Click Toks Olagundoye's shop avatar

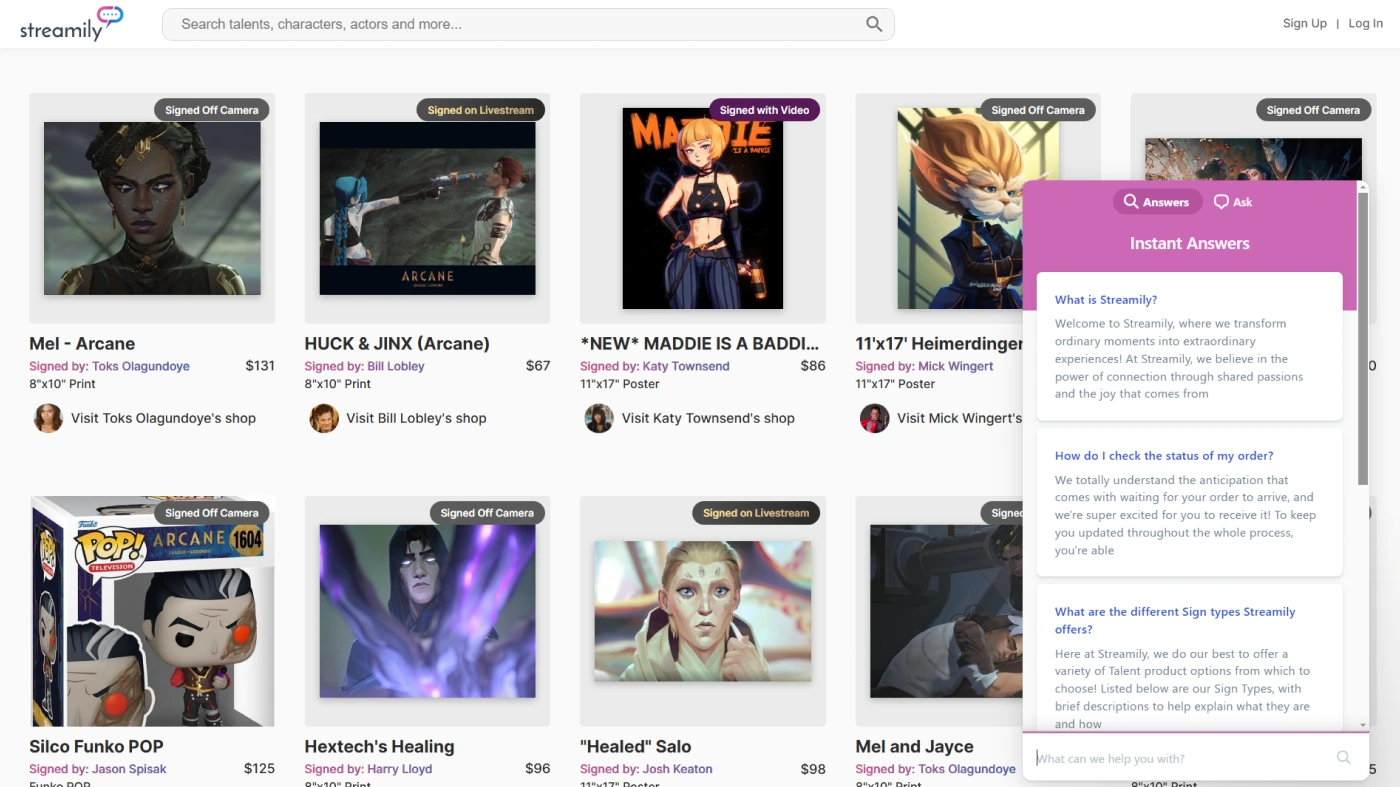click(x=48, y=418)
